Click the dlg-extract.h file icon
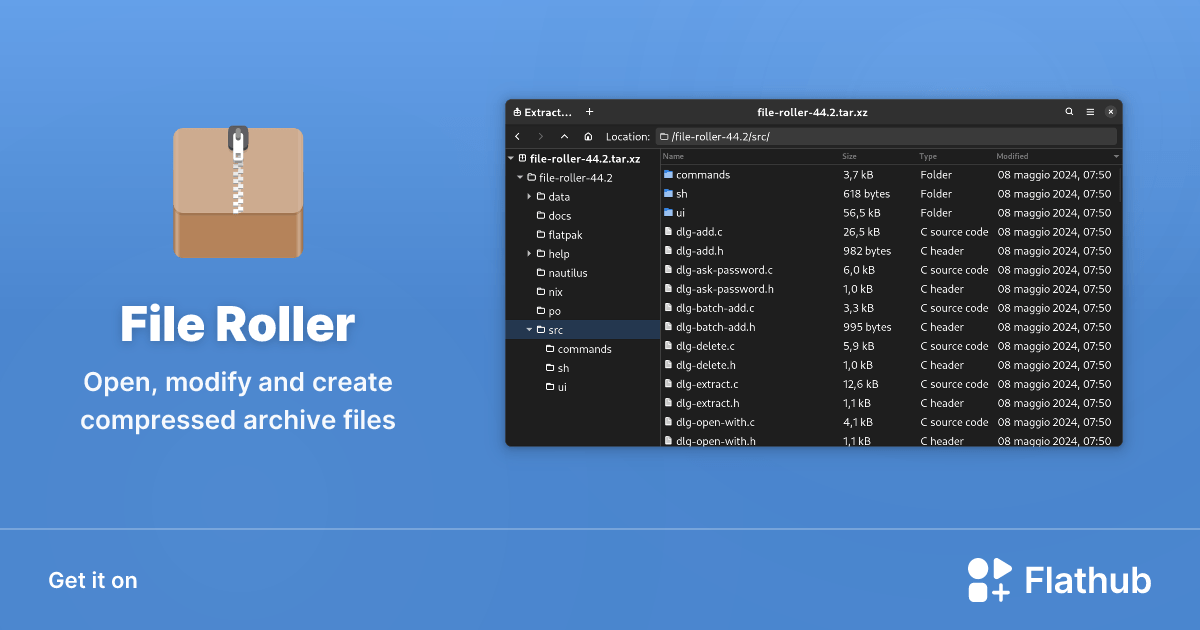The height and width of the screenshot is (630, 1200). coord(668,402)
